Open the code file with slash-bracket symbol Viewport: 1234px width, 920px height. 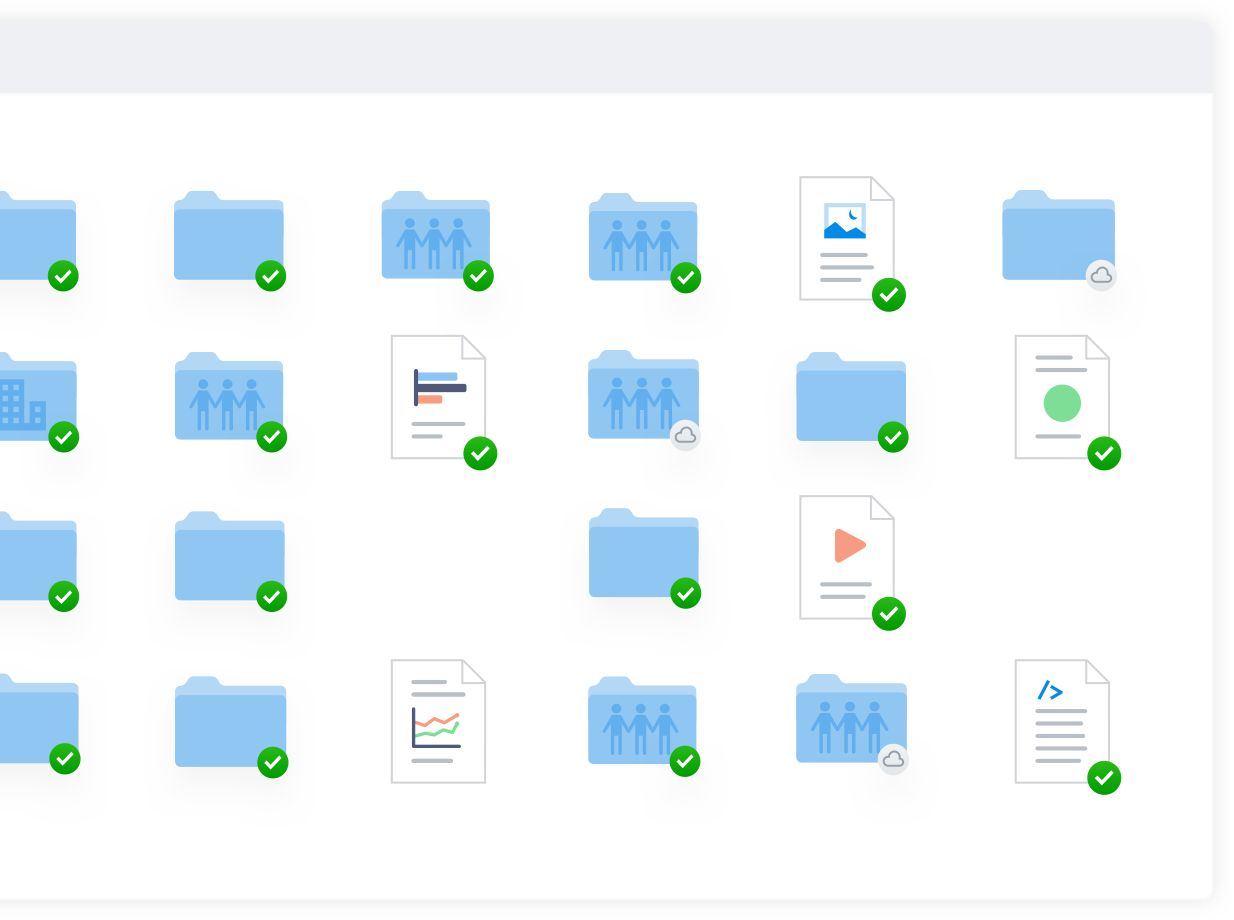(1061, 720)
